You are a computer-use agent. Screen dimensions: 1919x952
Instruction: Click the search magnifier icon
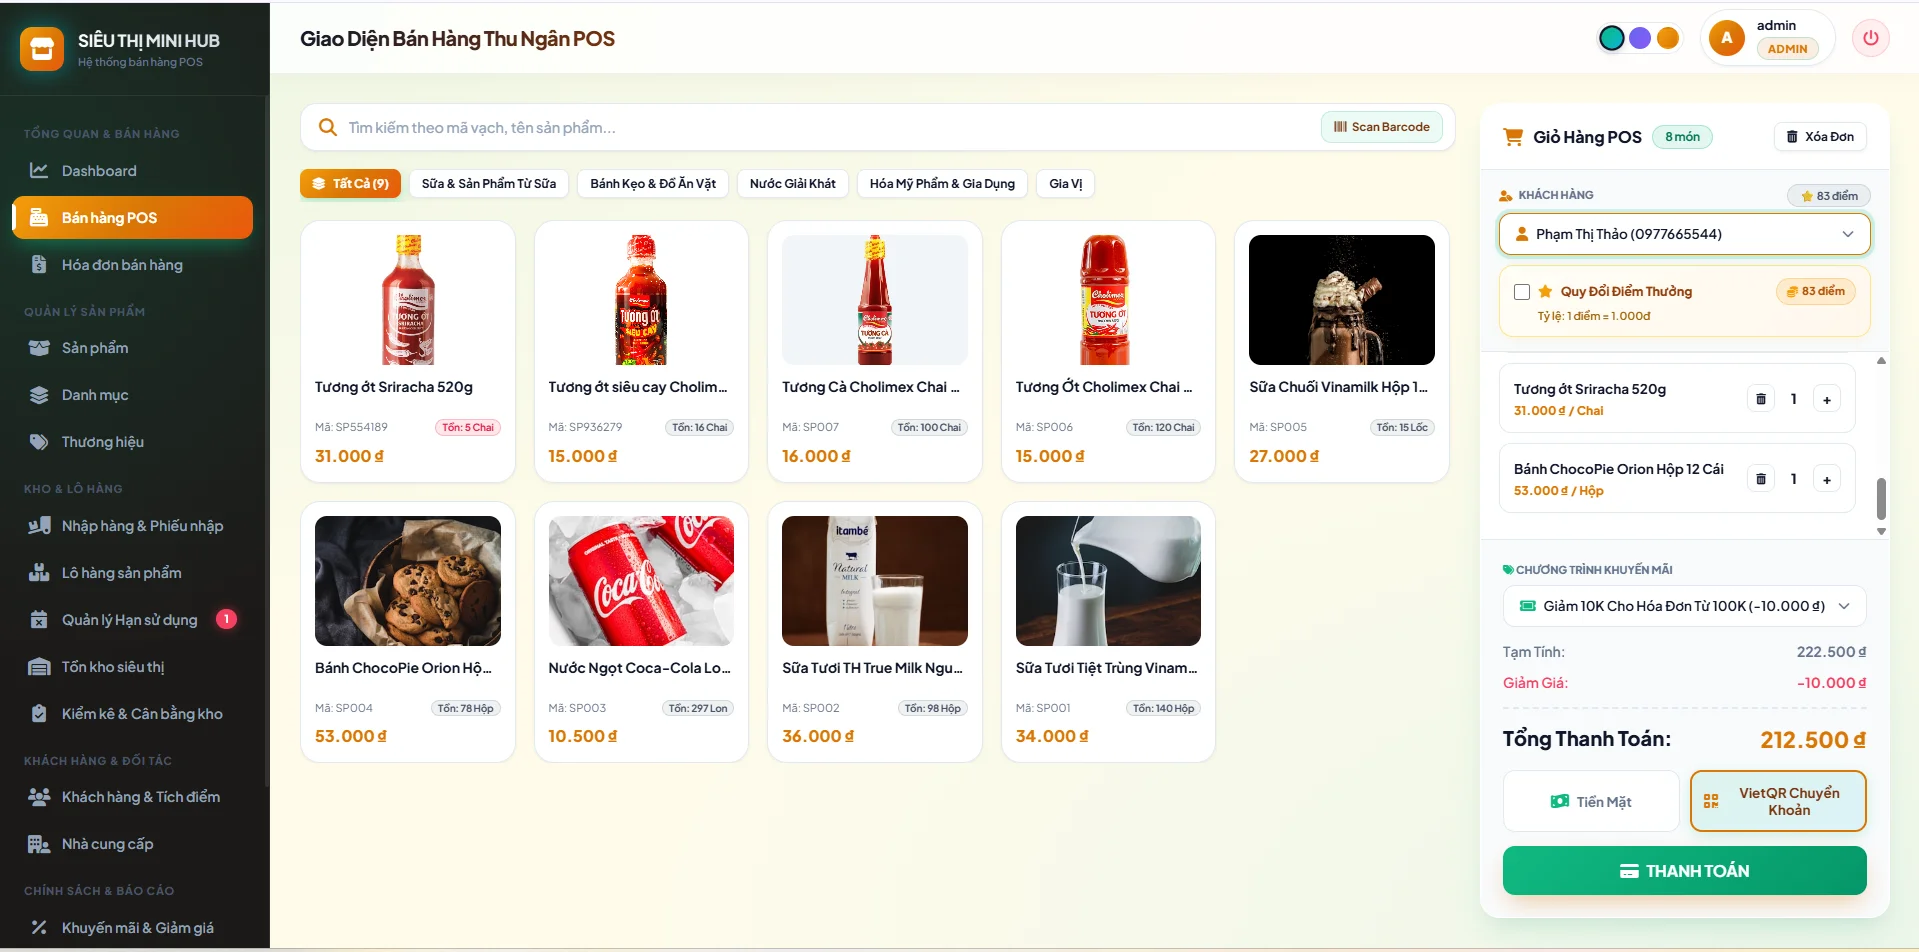click(327, 128)
